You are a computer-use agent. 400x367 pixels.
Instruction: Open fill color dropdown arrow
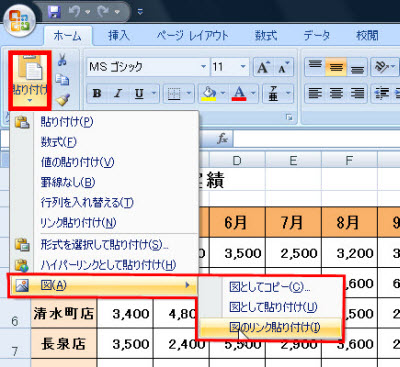(x=223, y=93)
